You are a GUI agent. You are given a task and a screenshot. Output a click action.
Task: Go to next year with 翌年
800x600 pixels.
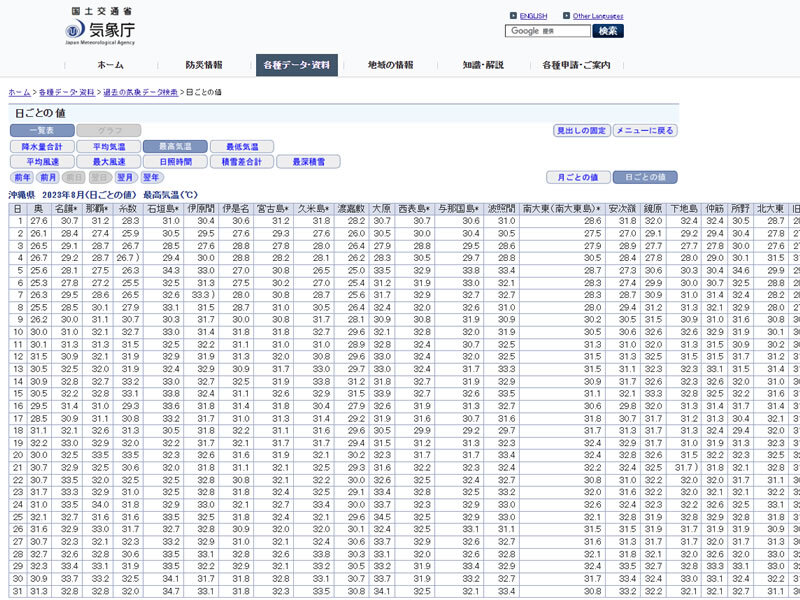click(152, 178)
